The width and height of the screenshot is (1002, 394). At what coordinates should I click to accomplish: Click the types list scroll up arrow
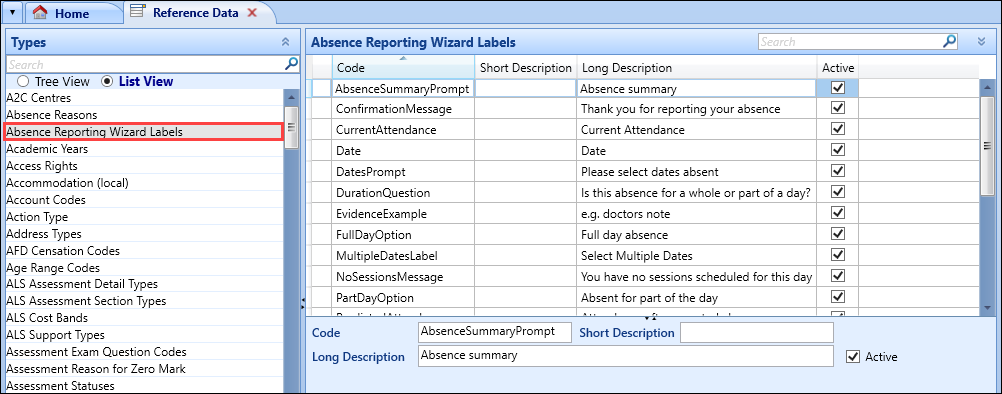[x=291, y=97]
